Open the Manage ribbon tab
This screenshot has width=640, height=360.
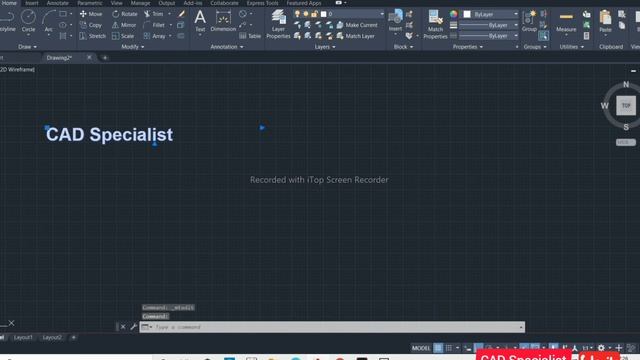click(140, 3)
